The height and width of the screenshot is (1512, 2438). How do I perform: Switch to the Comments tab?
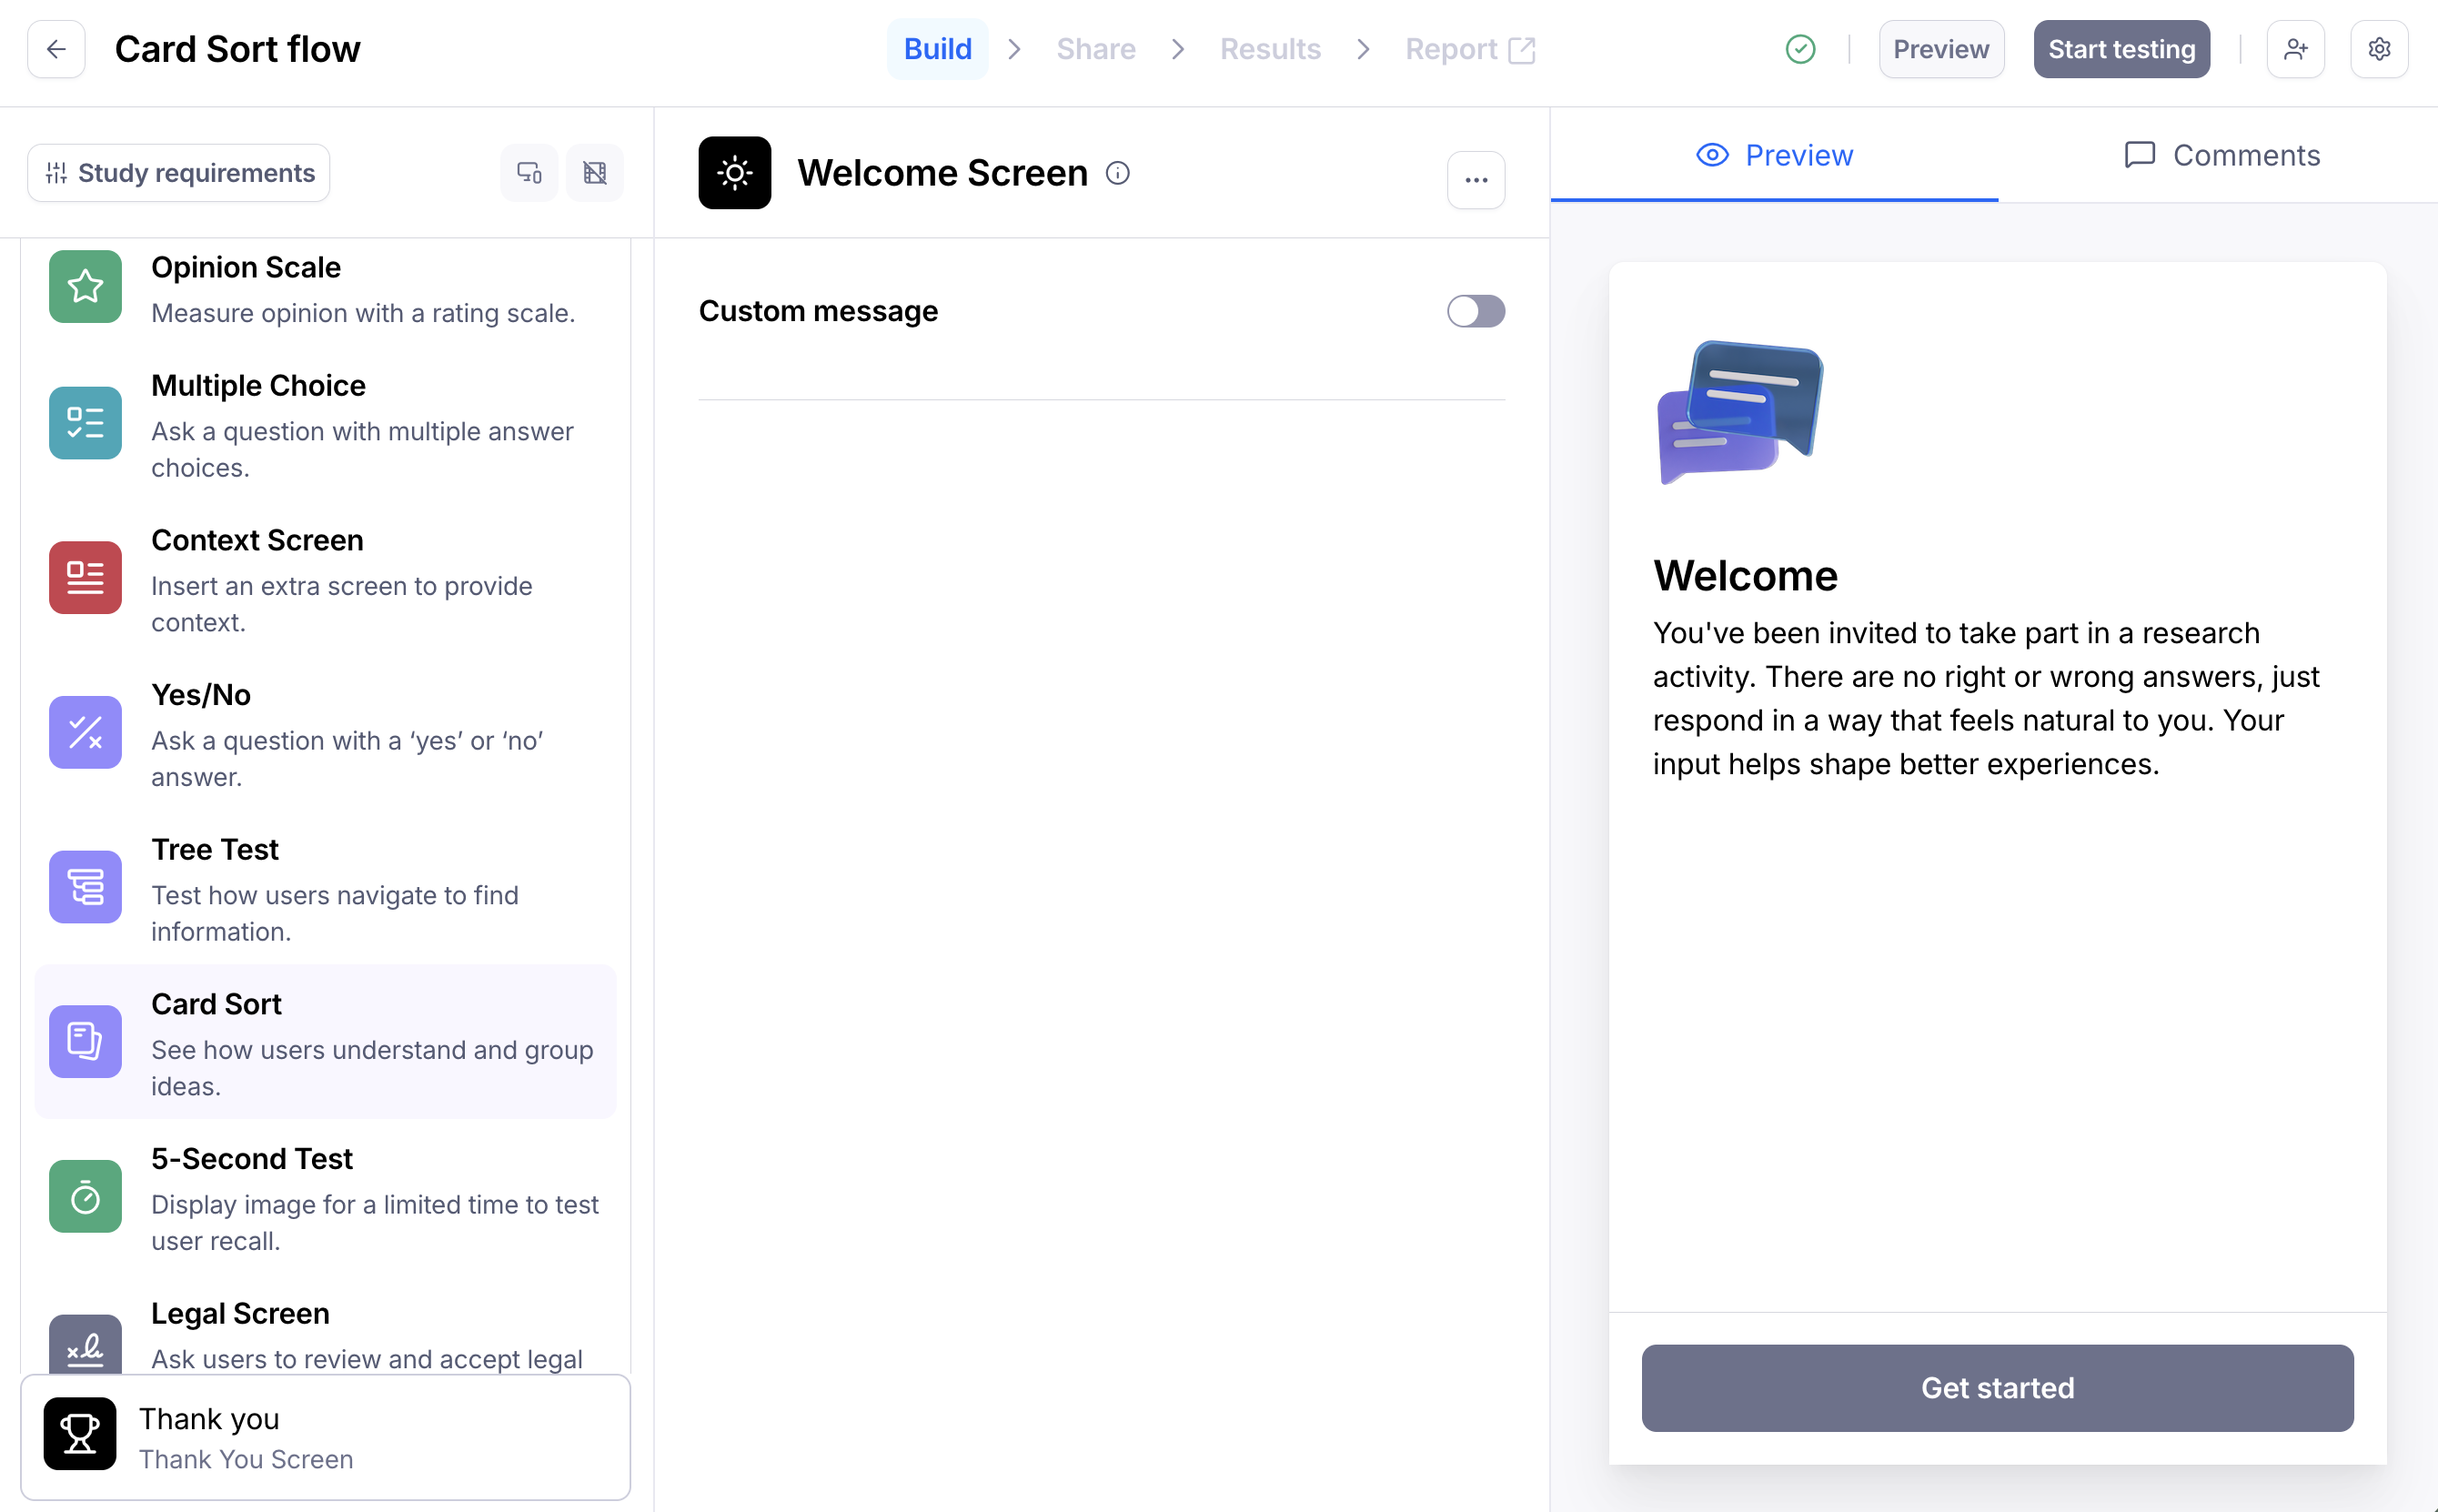(x=2221, y=155)
